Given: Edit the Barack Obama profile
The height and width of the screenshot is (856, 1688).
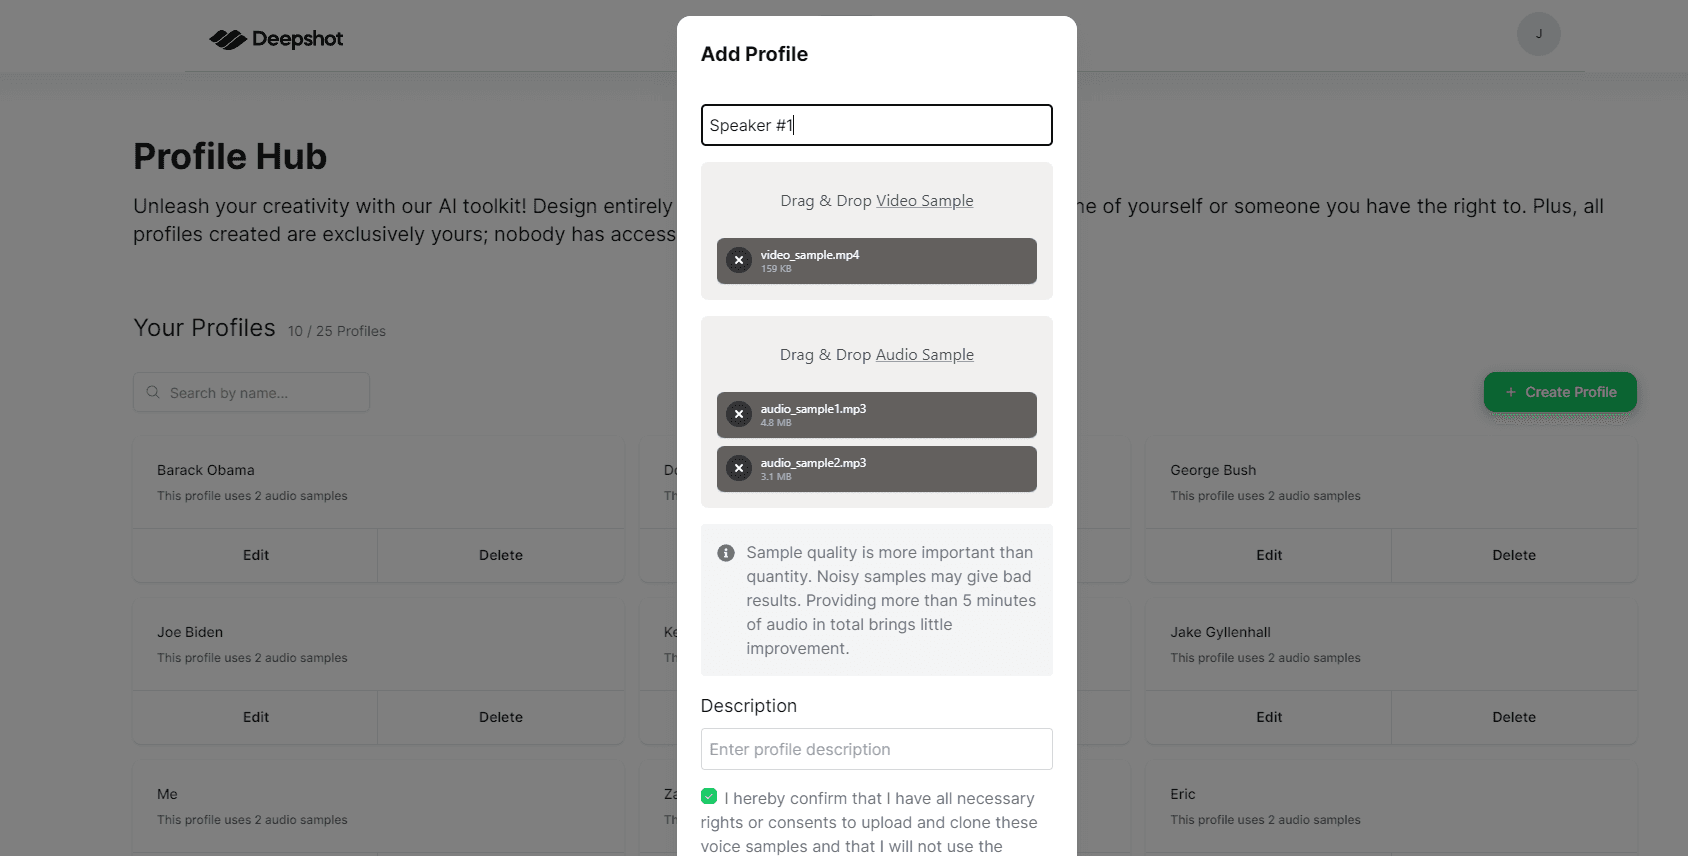Looking at the screenshot, I should pos(255,555).
